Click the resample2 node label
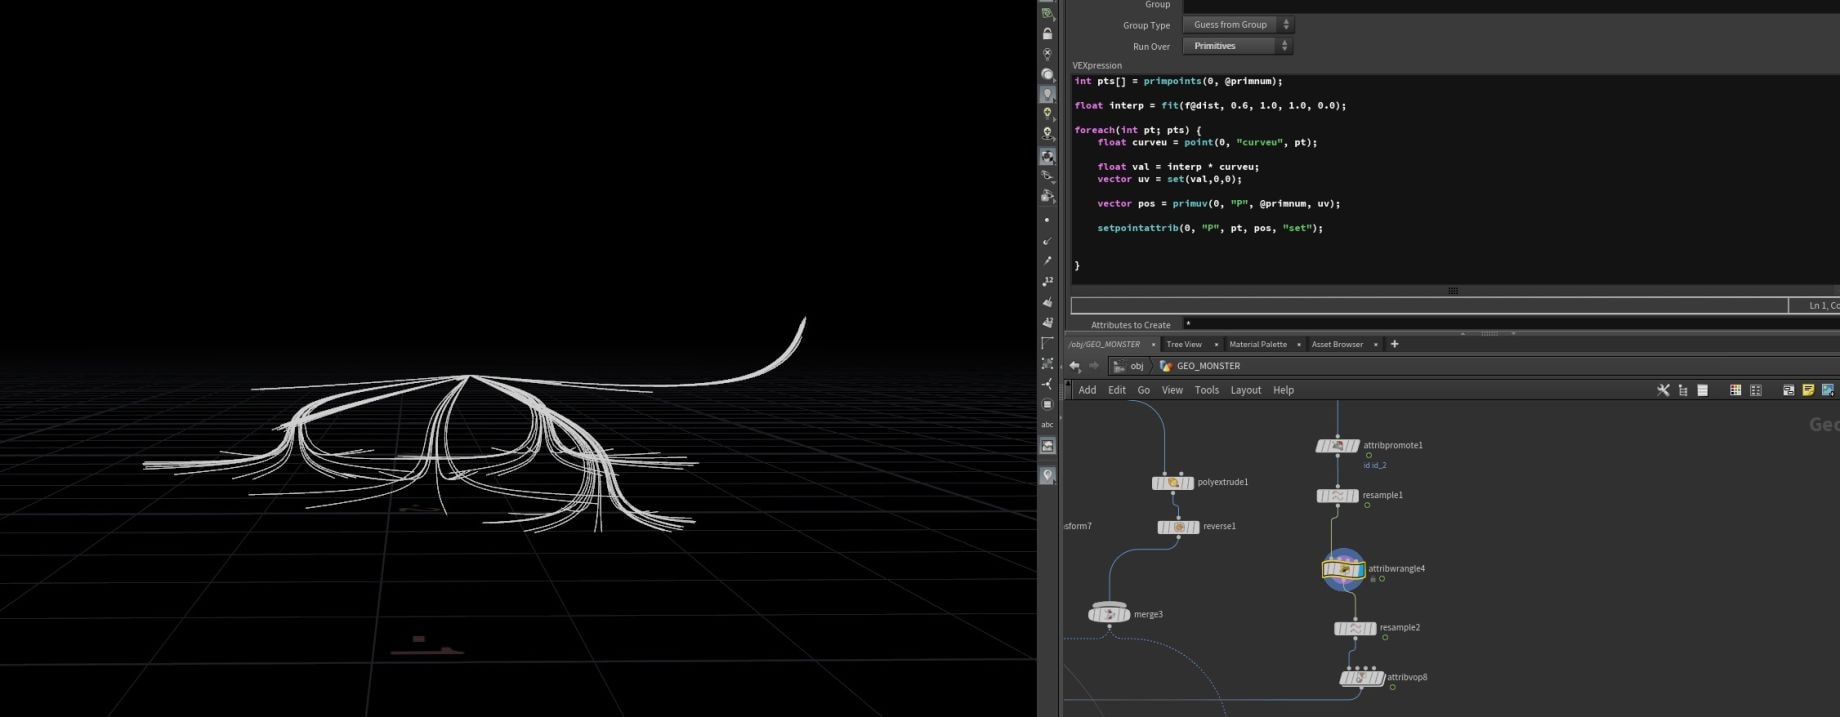The width and height of the screenshot is (1840, 717). 1400,628
